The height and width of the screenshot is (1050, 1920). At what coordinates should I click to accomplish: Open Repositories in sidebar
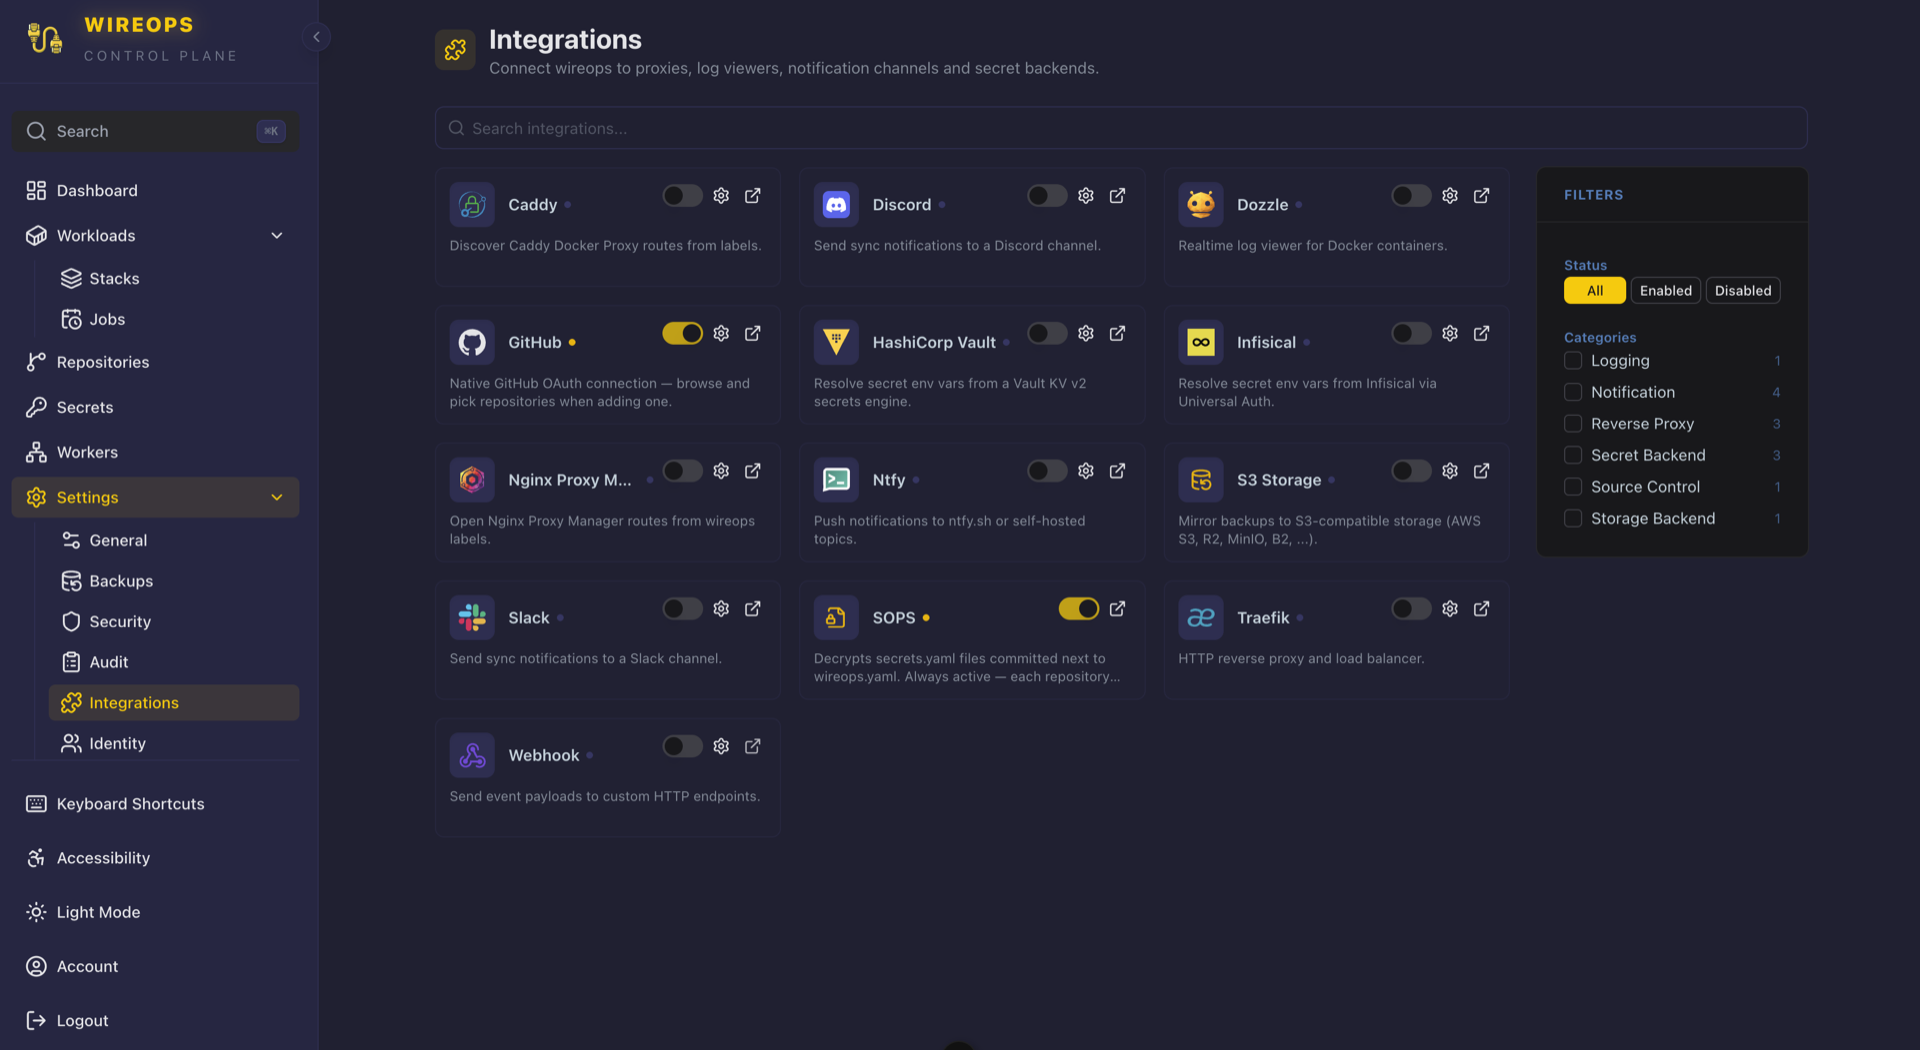tap(155, 363)
